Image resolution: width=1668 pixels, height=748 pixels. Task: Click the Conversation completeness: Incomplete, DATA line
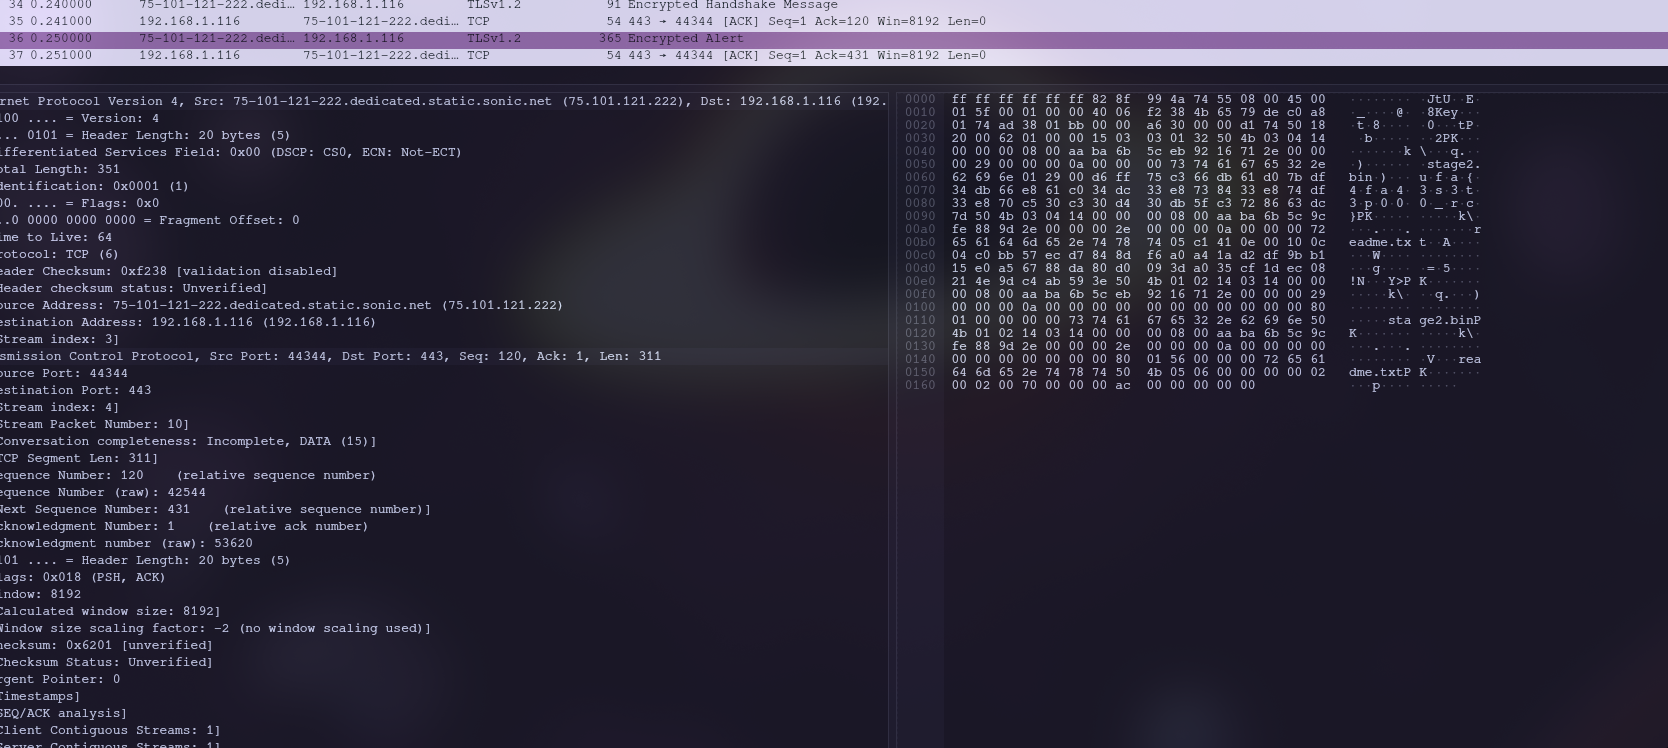pos(188,441)
